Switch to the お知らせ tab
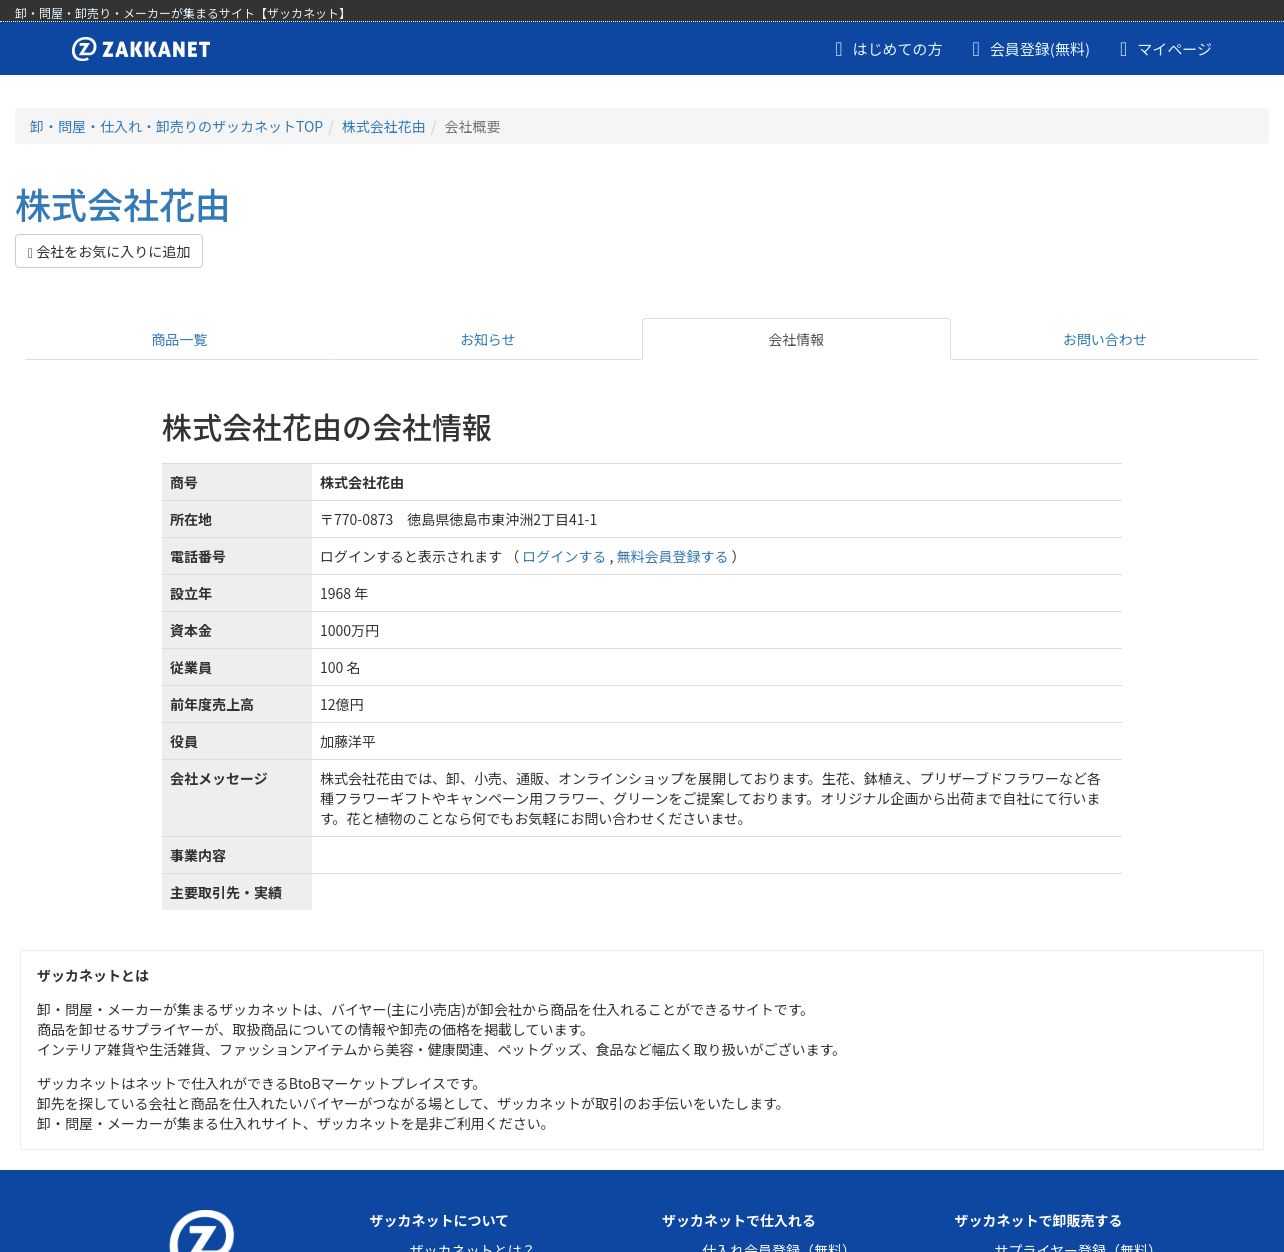1284x1252 pixels. click(x=488, y=340)
